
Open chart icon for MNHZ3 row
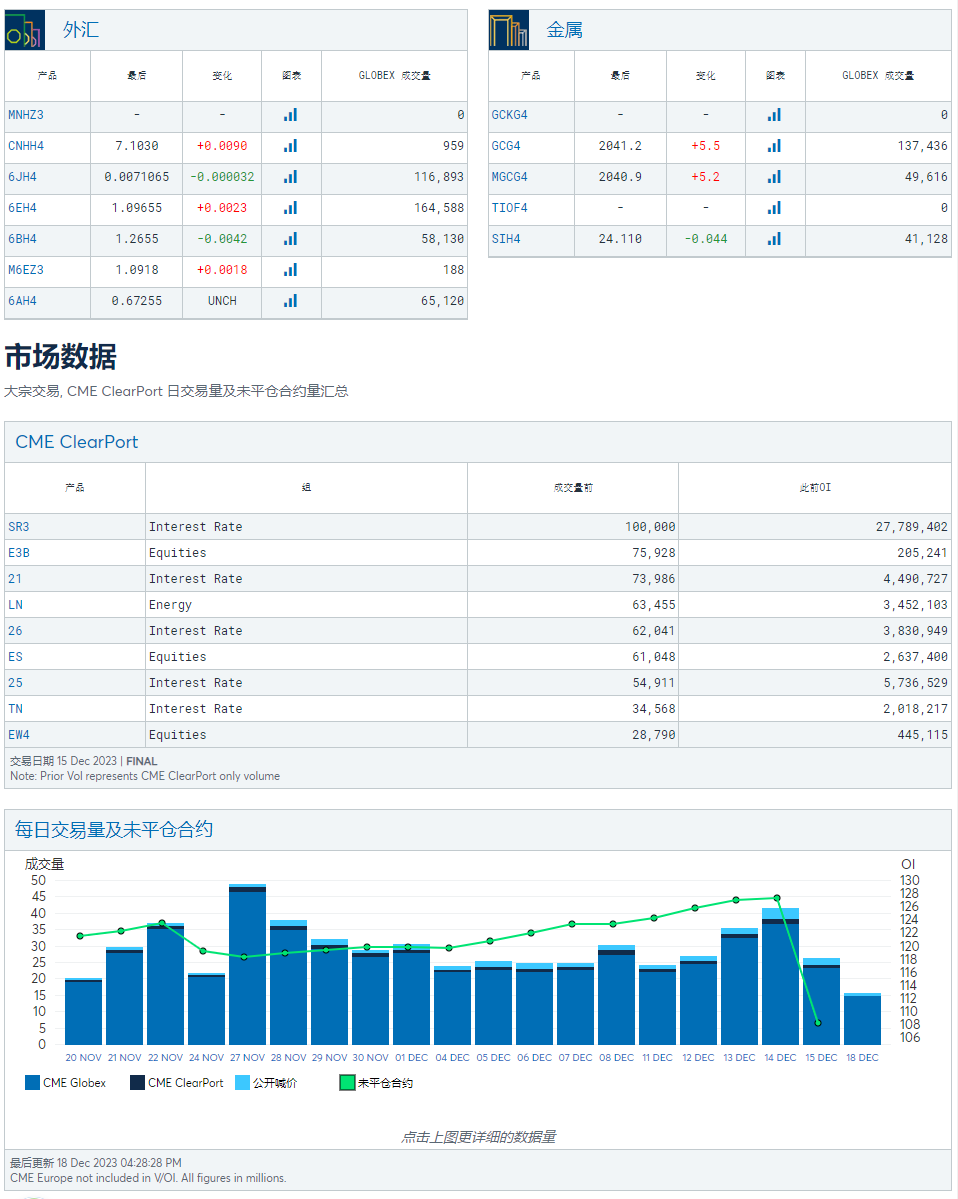coord(291,115)
